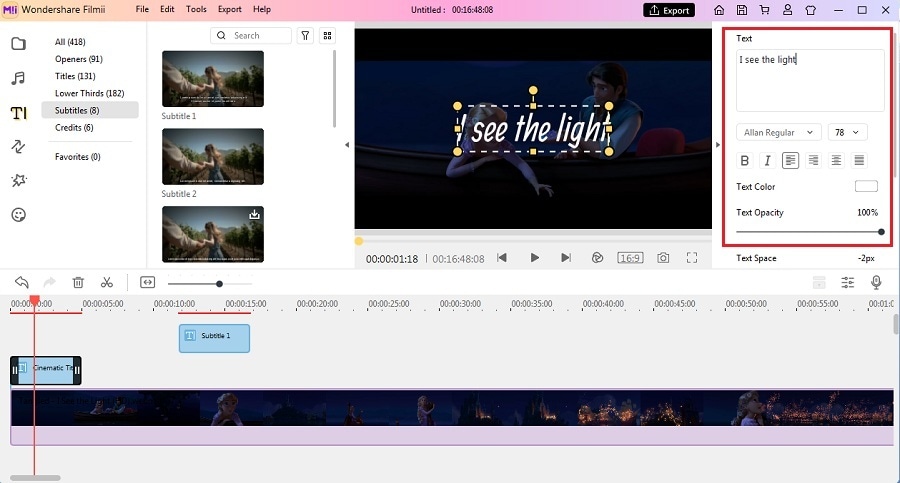The image size is (900, 483).
Task: Collapse the left media panel arrow
Action: click(347, 145)
